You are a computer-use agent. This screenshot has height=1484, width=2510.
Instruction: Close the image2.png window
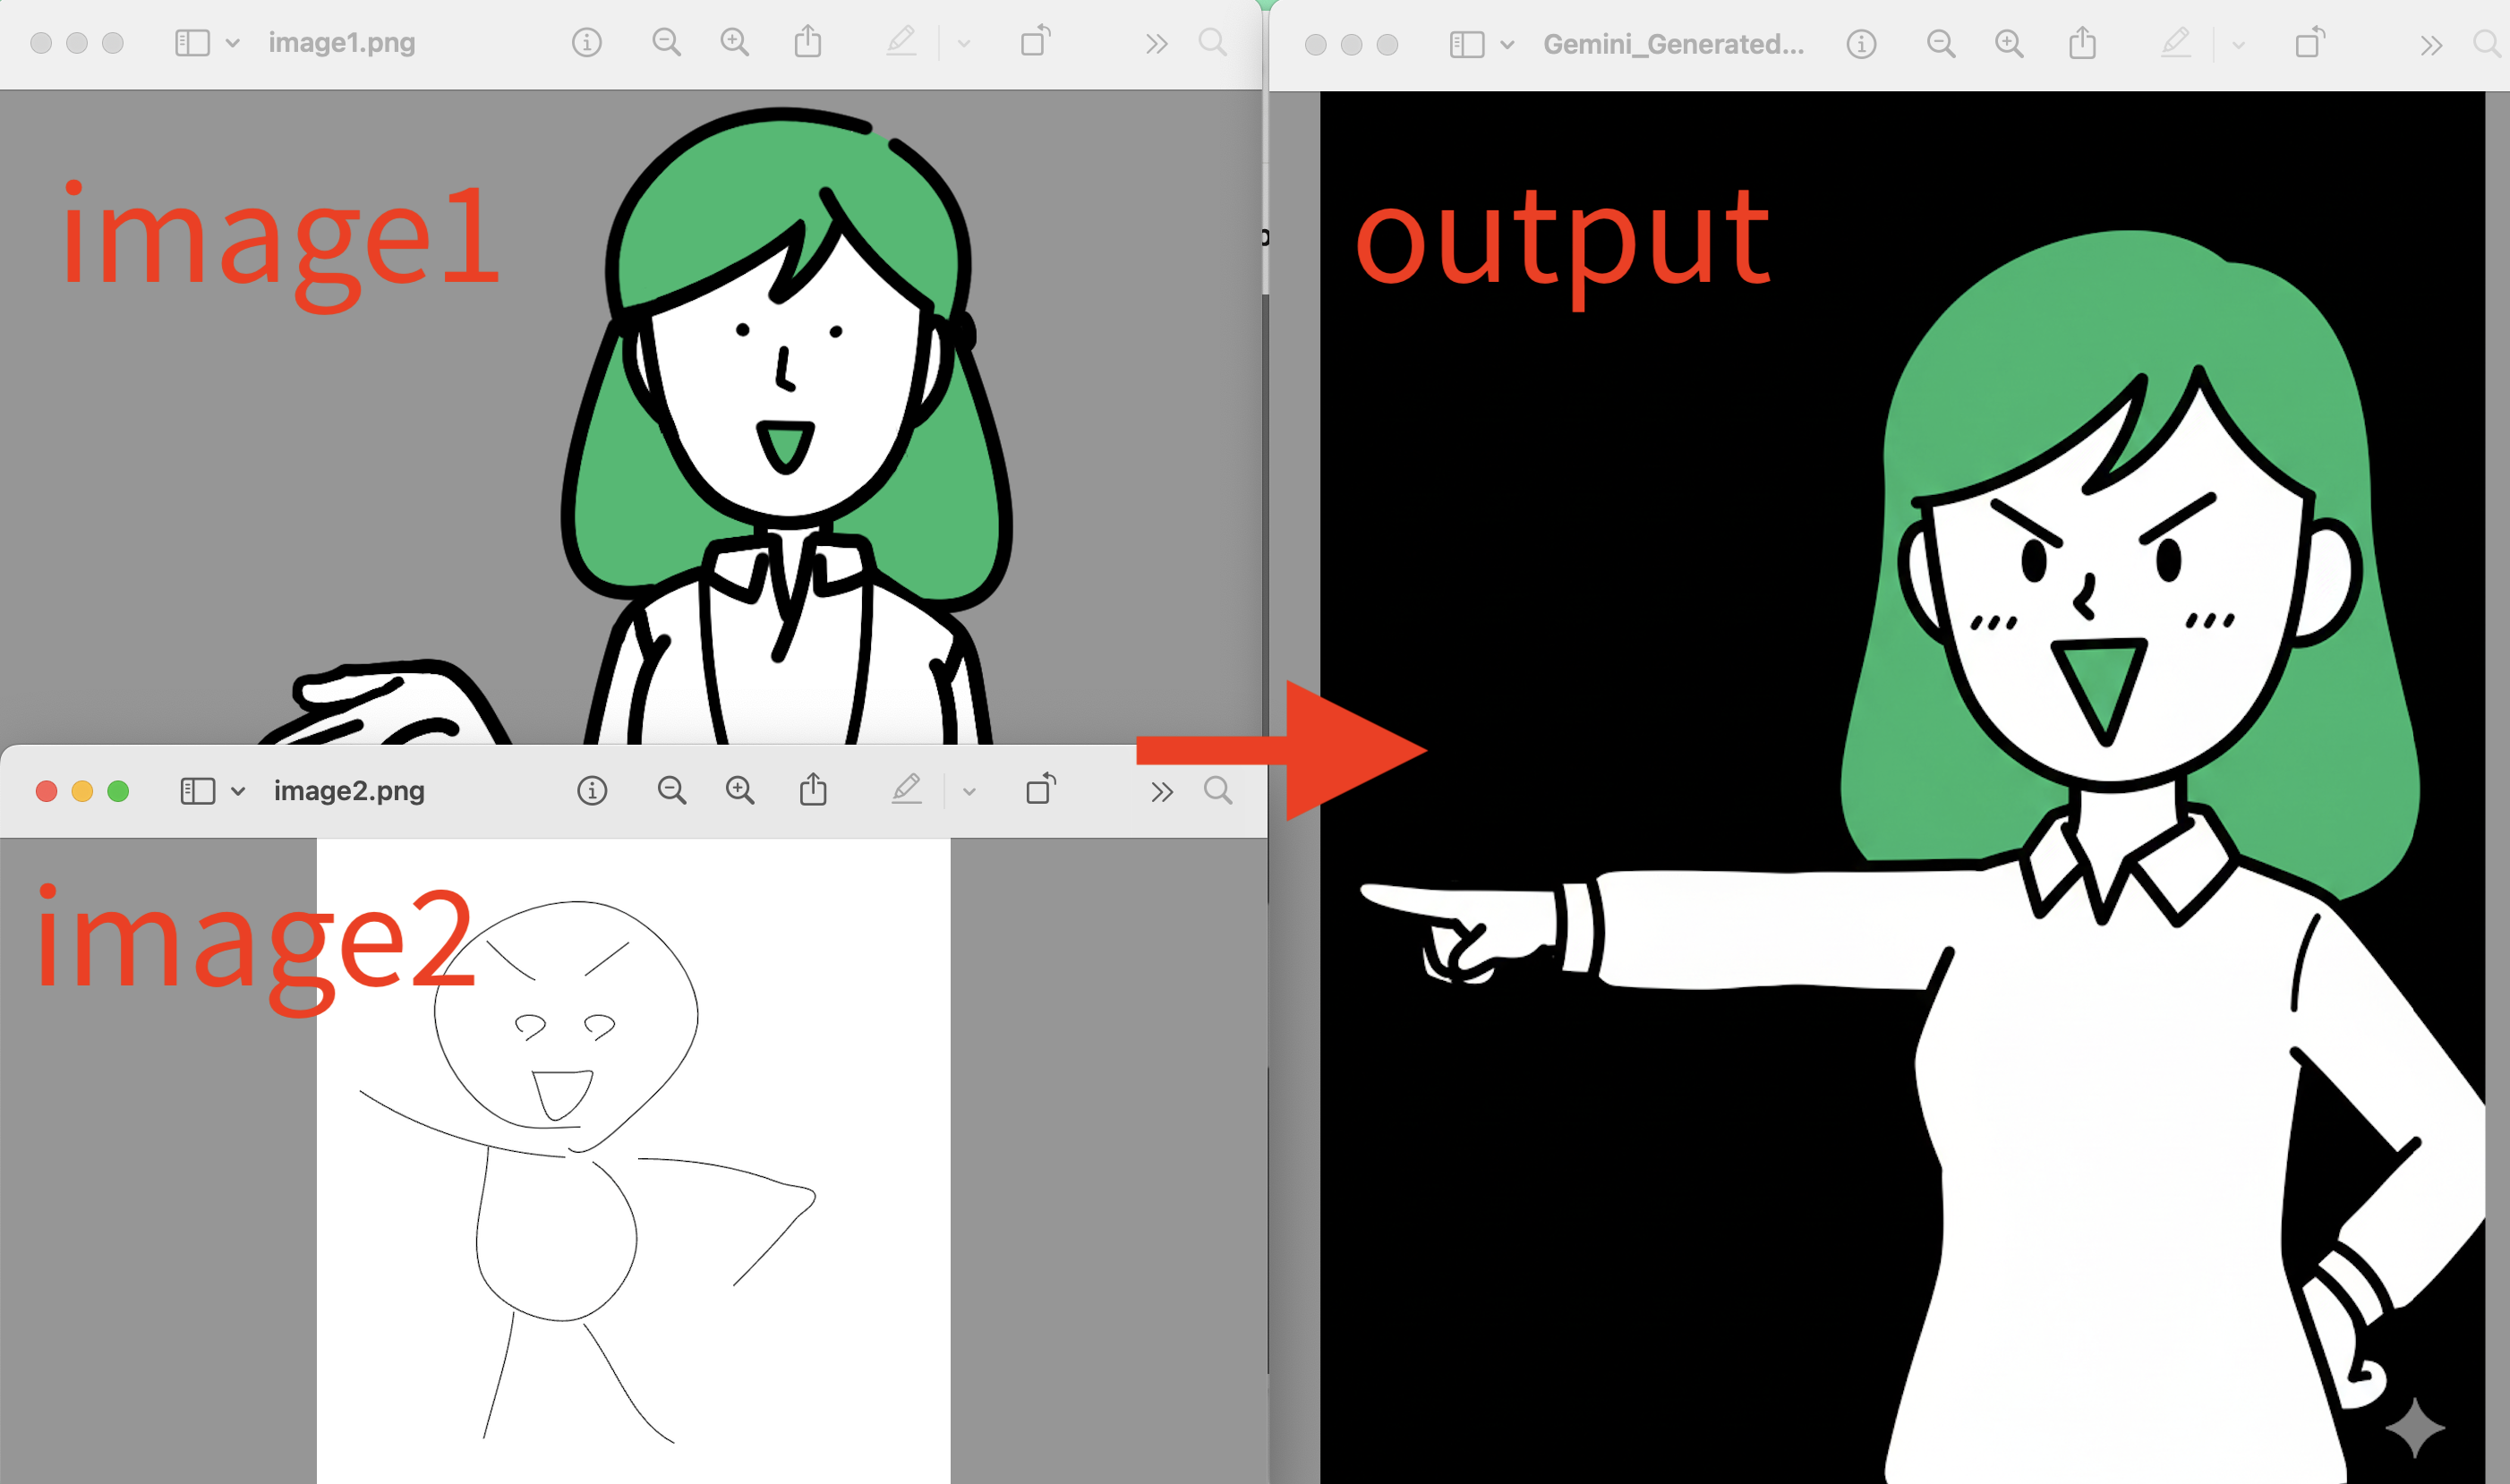click(46, 791)
